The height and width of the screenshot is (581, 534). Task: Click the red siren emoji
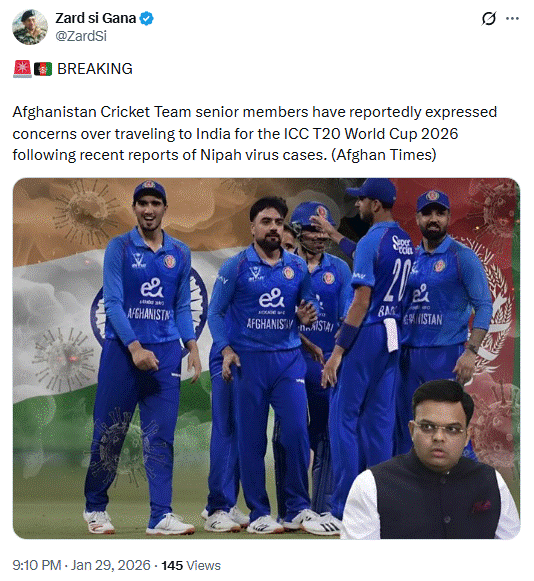pos(22,69)
